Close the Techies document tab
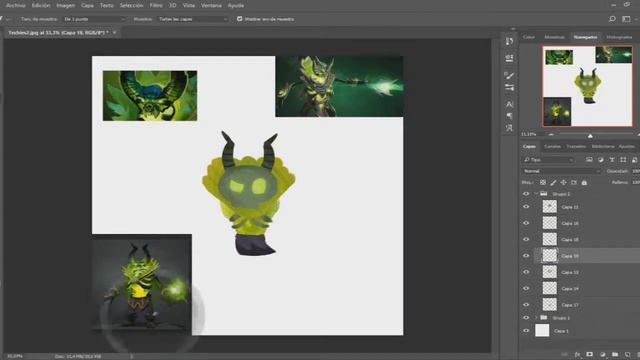The width and height of the screenshot is (640, 360). (x=114, y=32)
